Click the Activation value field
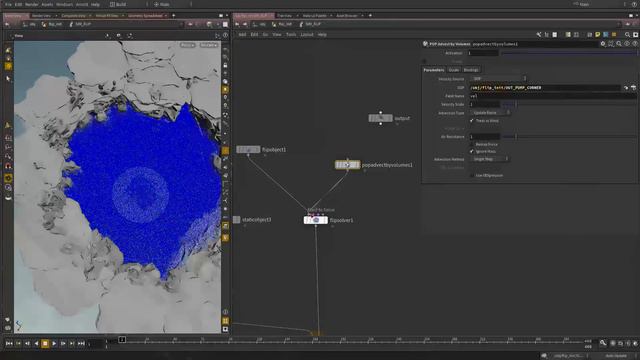This screenshot has height=360, width=640. (x=483, y=53)
